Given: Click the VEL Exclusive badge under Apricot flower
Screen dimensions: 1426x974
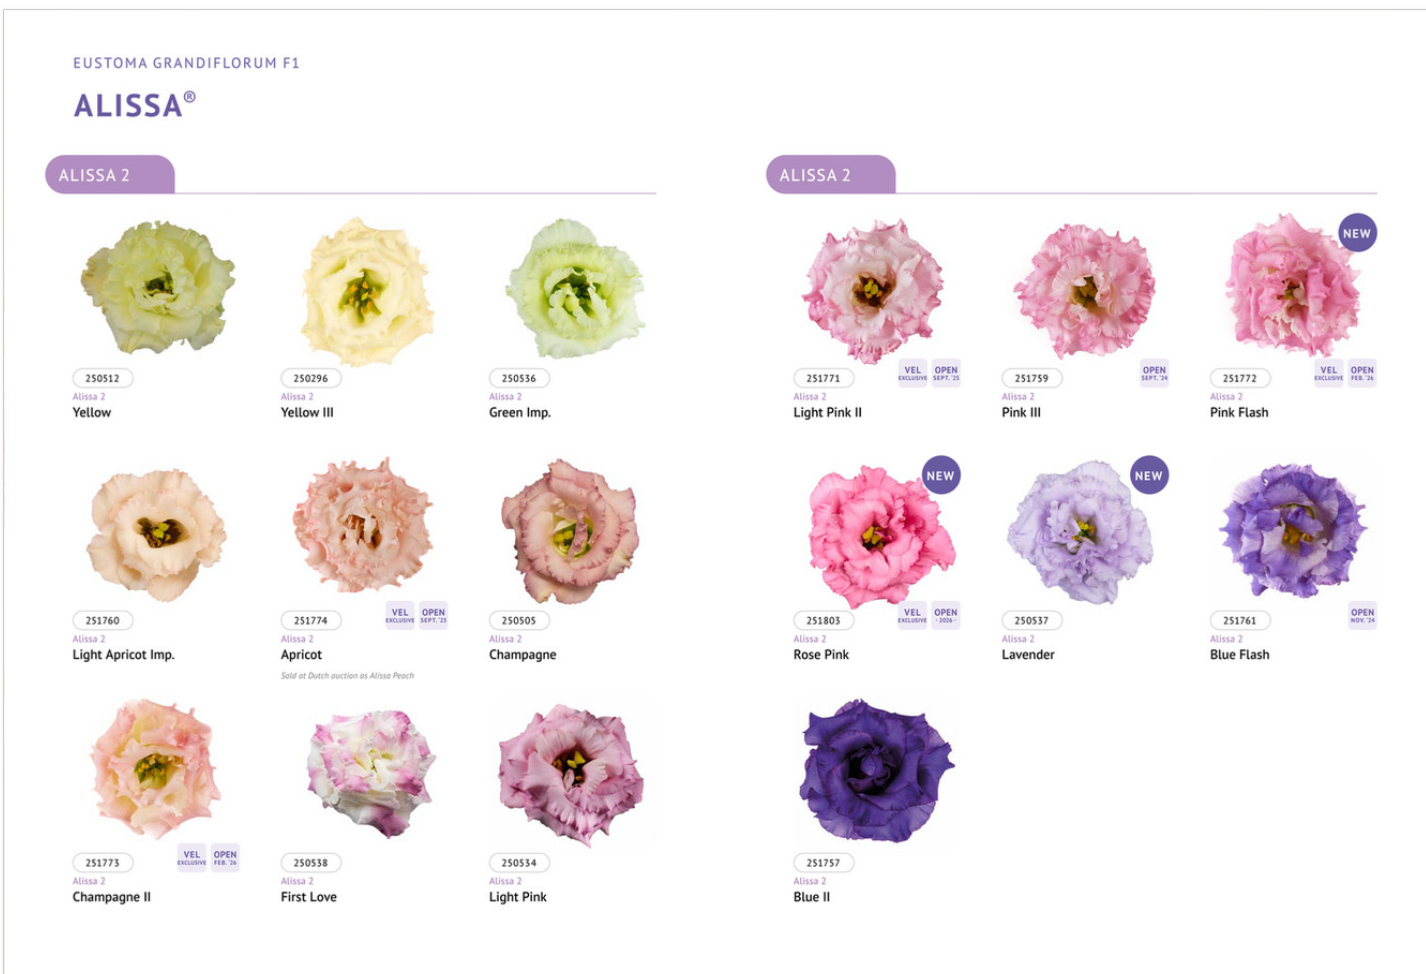Looking at the screenshot, I should [400, 615].
